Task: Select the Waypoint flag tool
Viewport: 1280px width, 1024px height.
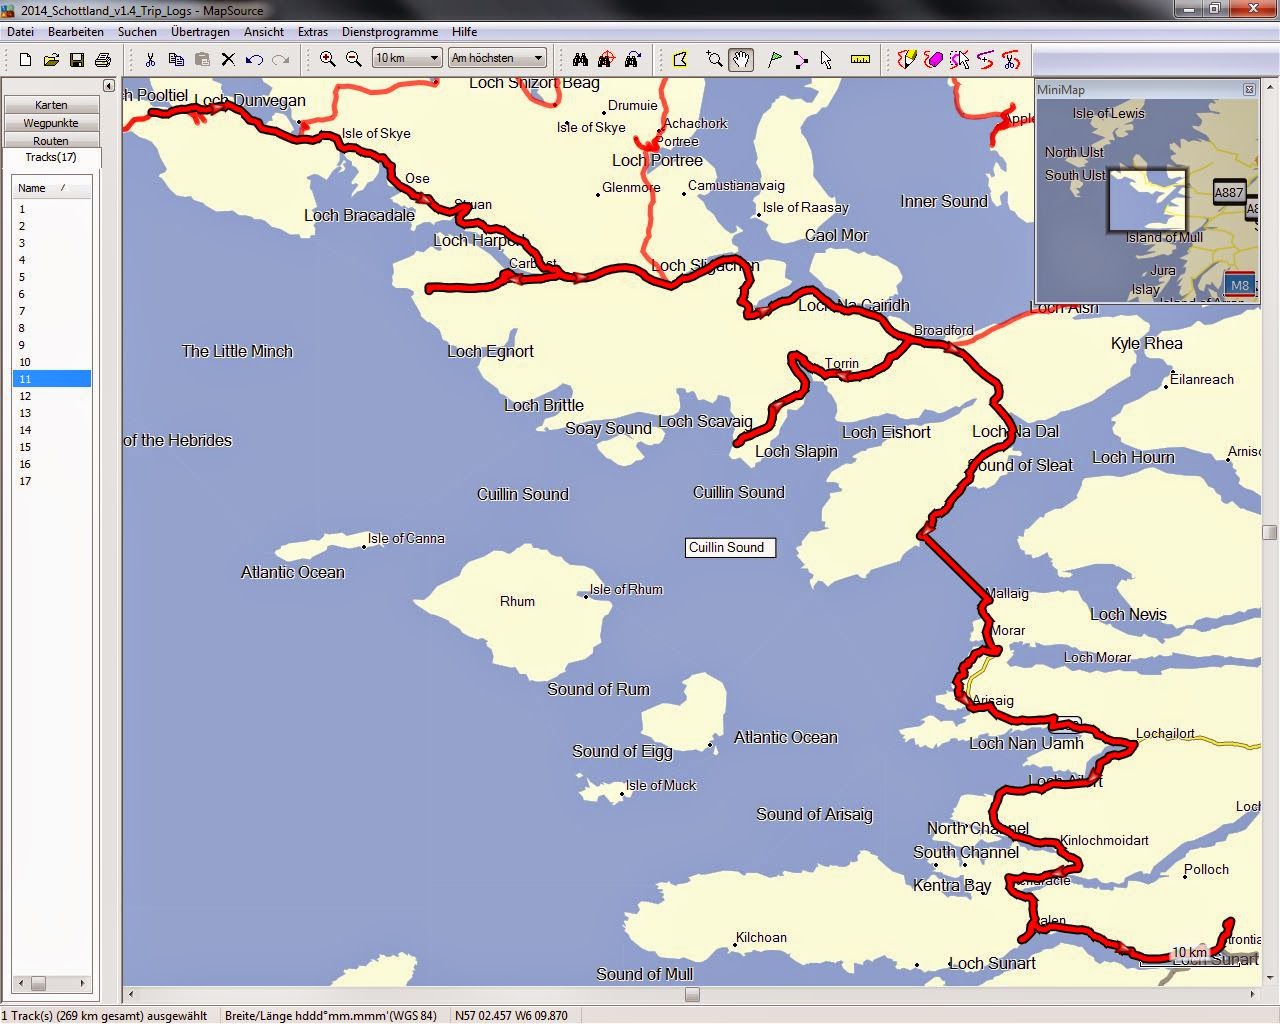Action: 774,60
